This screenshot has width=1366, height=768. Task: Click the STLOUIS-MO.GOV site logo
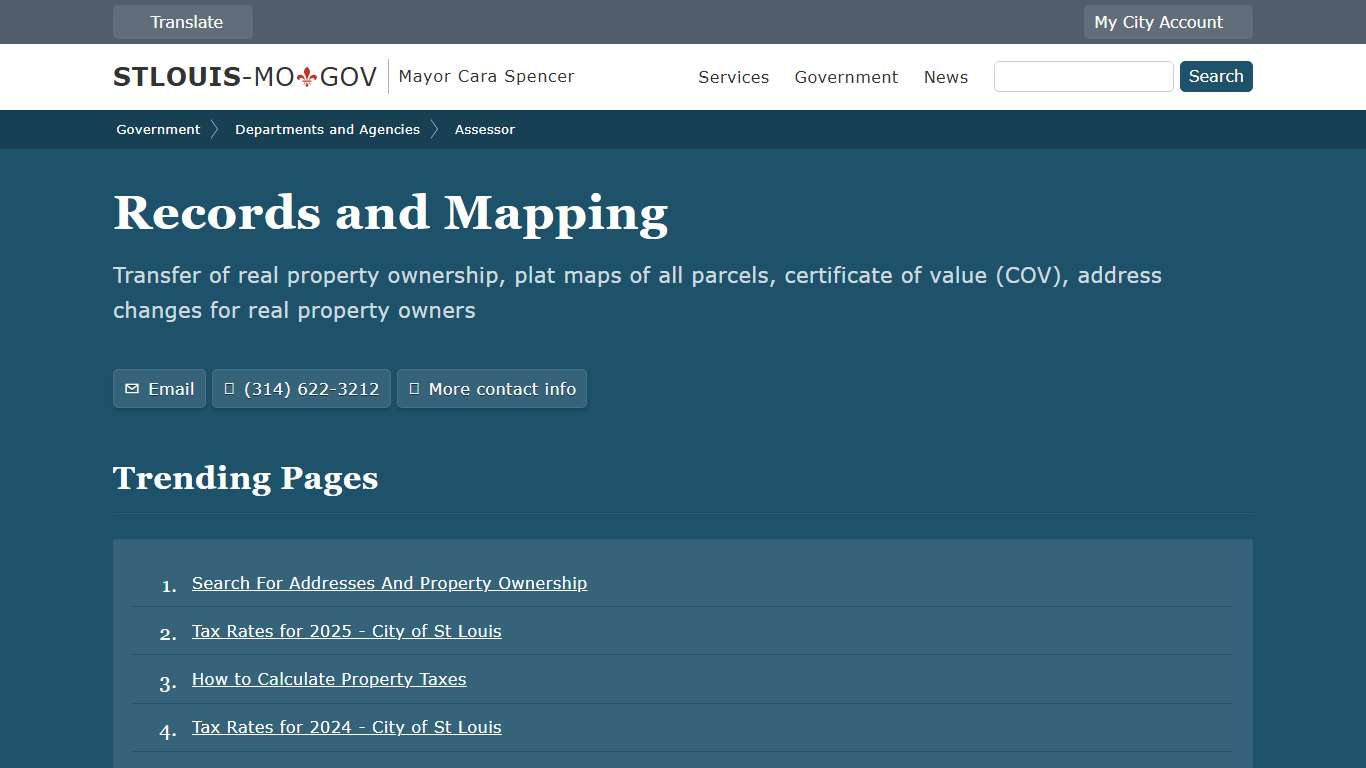[x=244, y=76]
